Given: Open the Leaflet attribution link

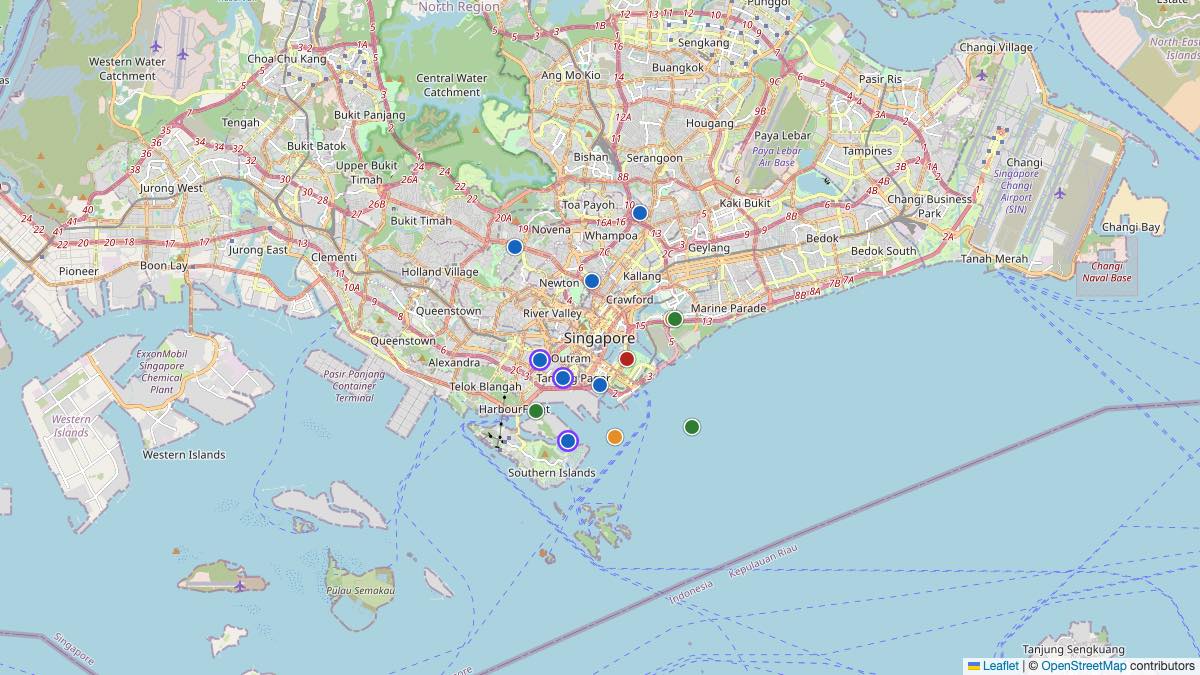Looking at the screenshot, I should pos(993,666).
